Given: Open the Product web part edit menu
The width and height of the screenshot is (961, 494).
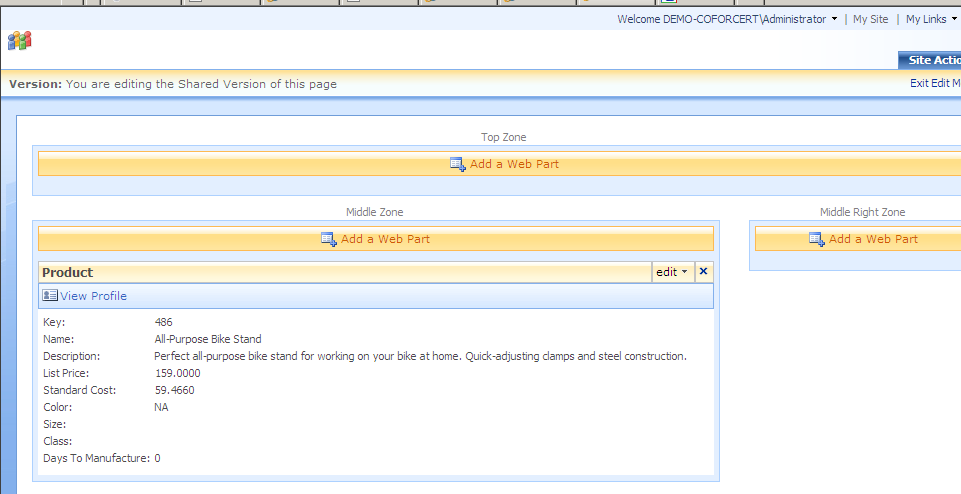Looking at the screenshot, I should [x=671, y=272].
